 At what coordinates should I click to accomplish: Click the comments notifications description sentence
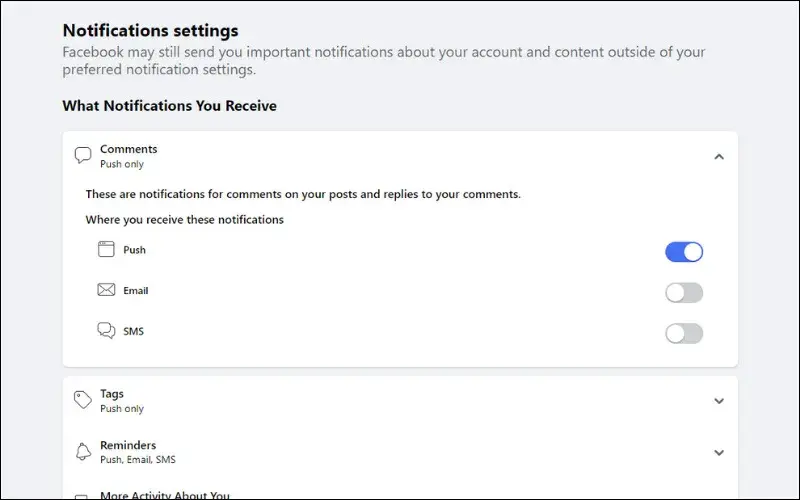(303, 194)
